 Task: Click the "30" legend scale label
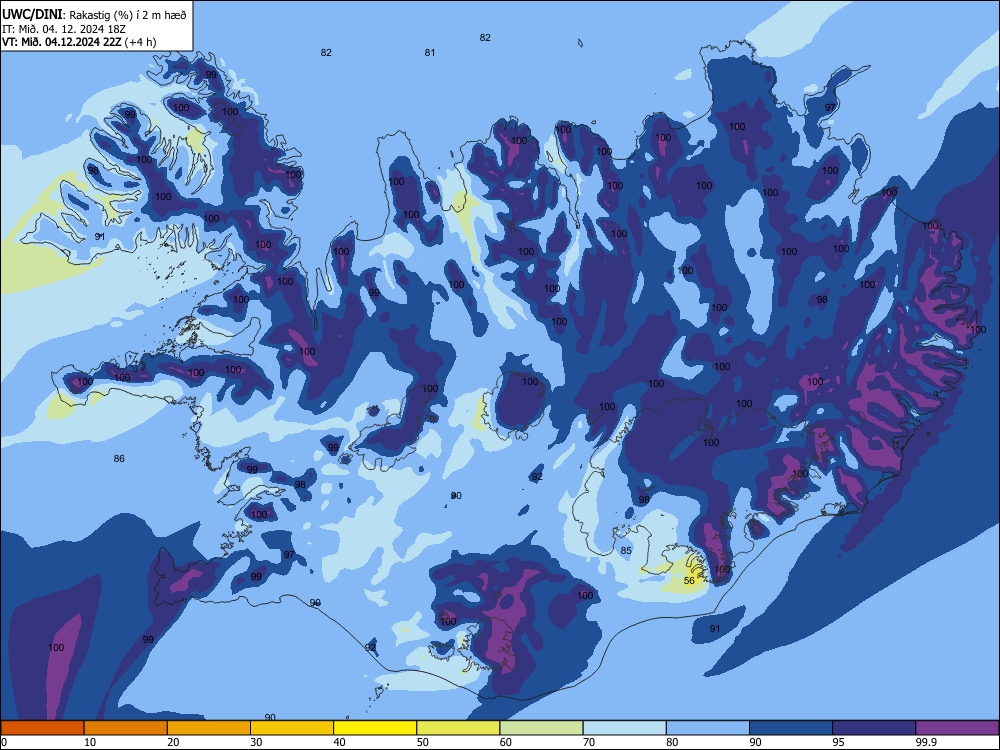pyautogui.click(x=256, y=742)
